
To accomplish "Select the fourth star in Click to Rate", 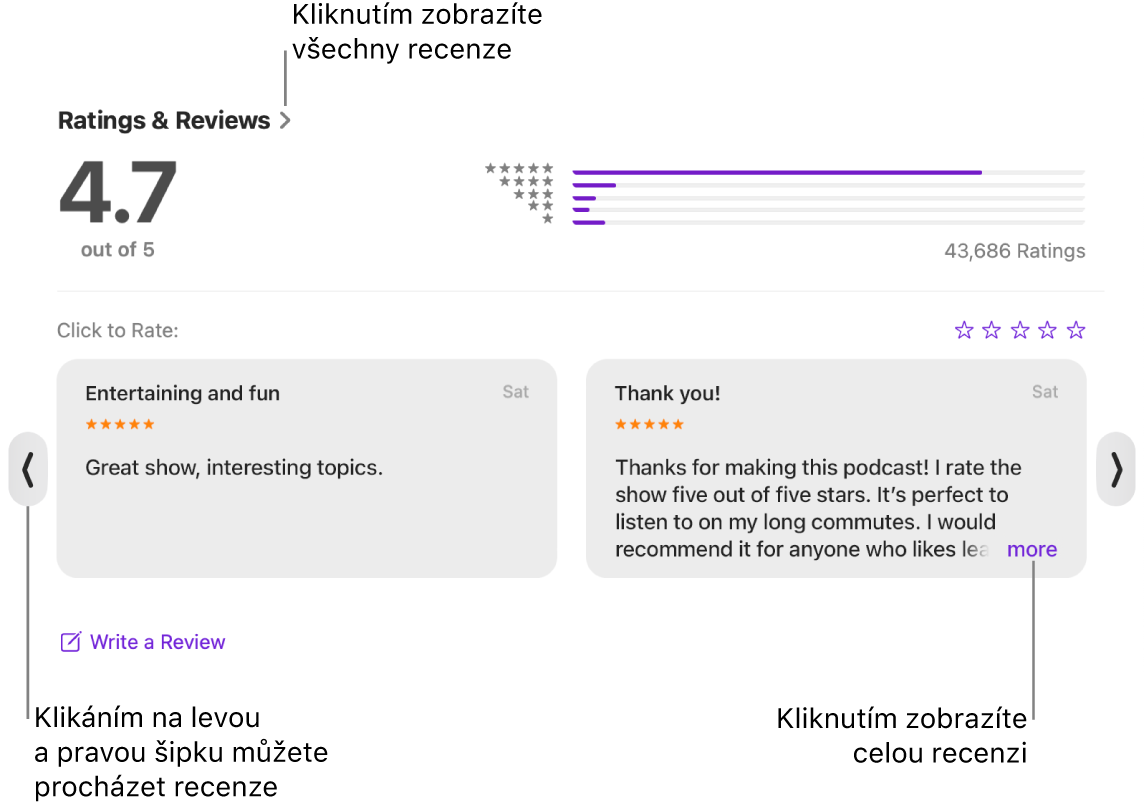I will point(1047,329).
